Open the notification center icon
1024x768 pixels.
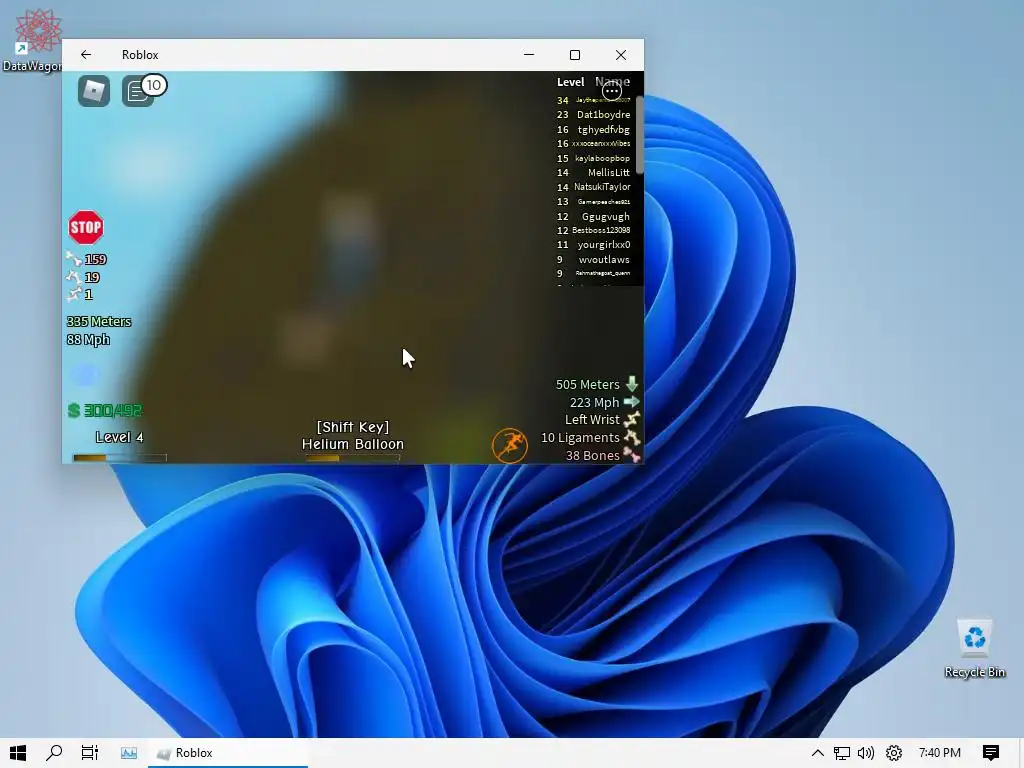tap(991, 753)
